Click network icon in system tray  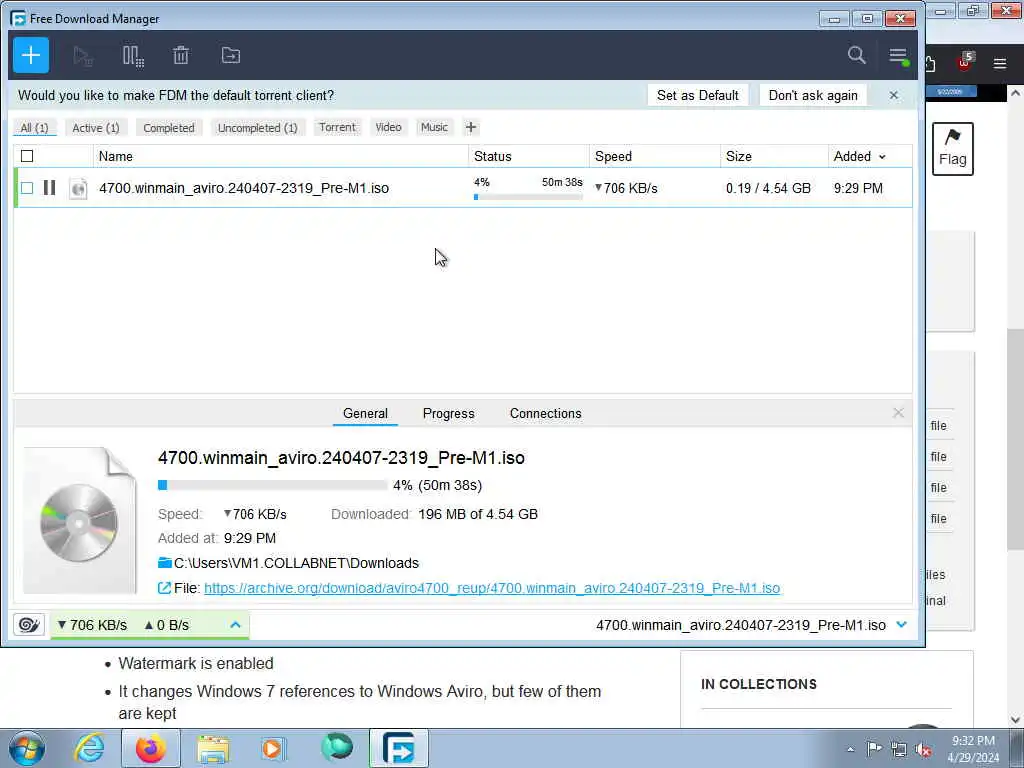tap(899, 750)
